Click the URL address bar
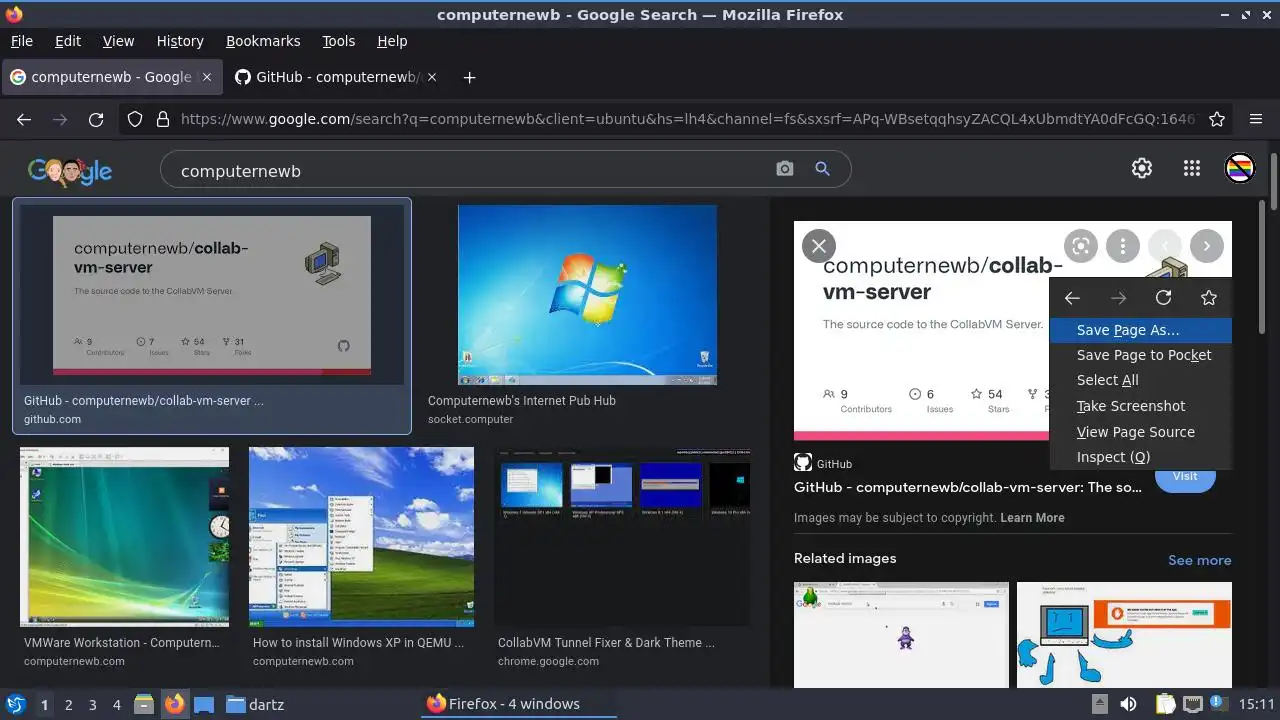 [688, 119]
